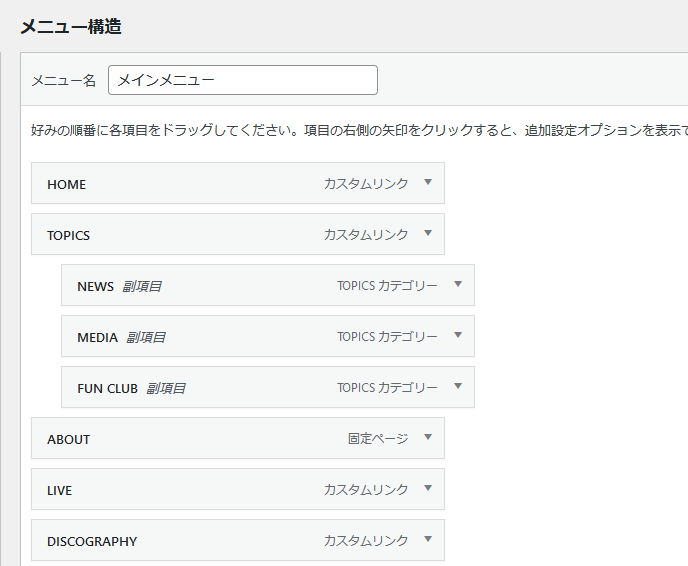The image size is (688, 566).
Task: Click the メニュー名 text input field
Action: coord(242,80)
